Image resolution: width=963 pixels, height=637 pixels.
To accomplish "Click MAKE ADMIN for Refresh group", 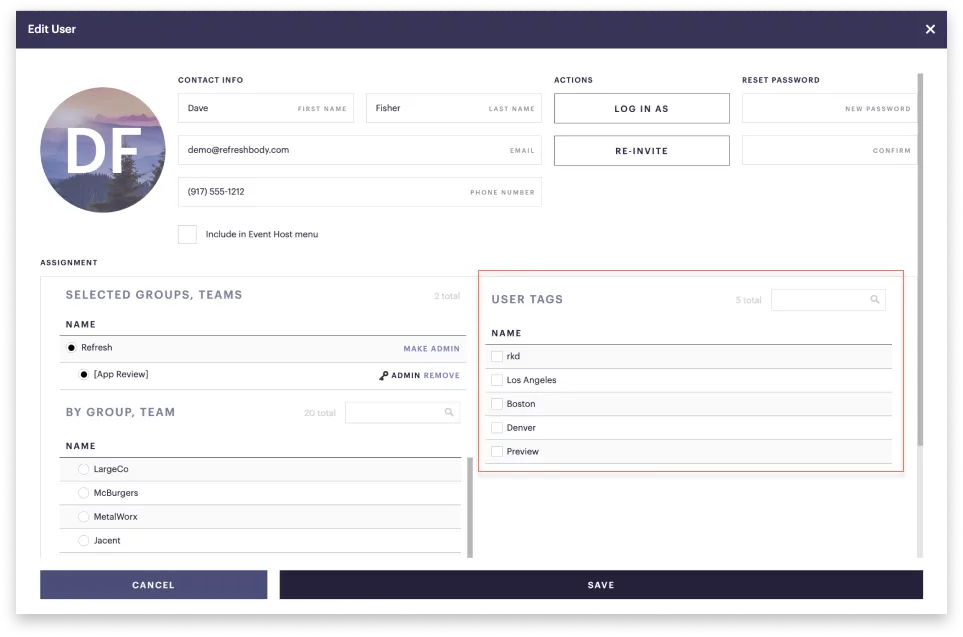I will tap(431, 348).
